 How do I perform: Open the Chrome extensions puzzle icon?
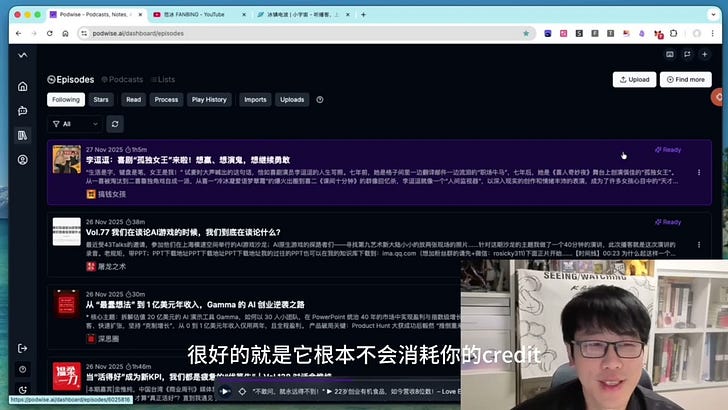pyautogui.click(x=674, y=33)
